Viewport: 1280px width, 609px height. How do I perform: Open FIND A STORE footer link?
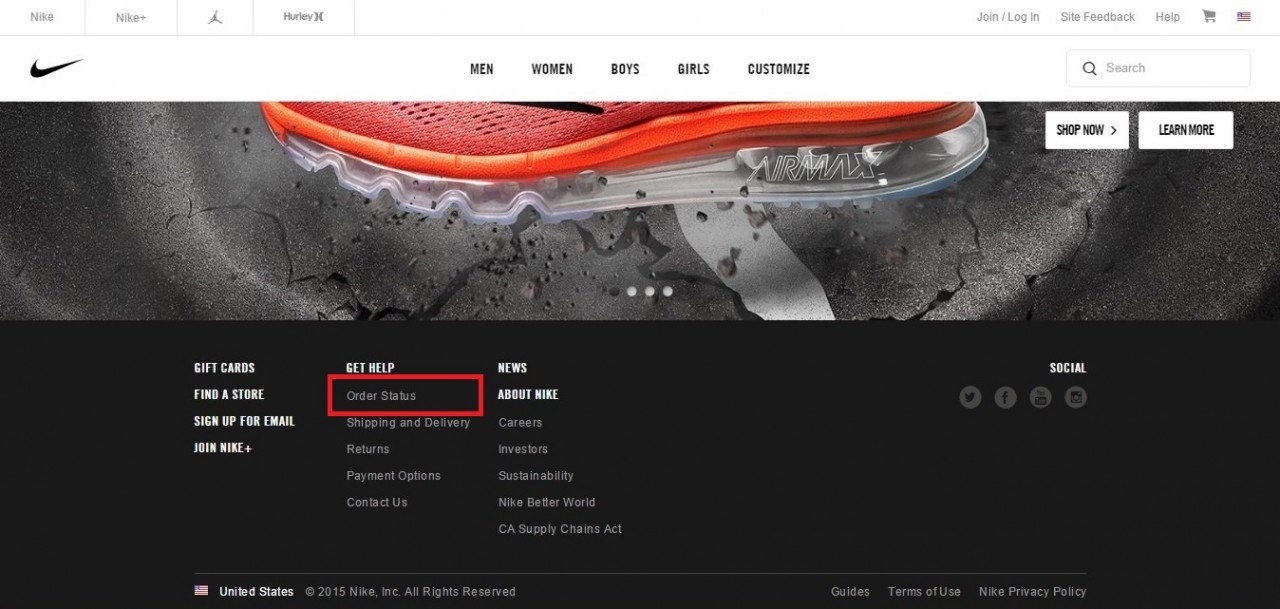point(229,394)
